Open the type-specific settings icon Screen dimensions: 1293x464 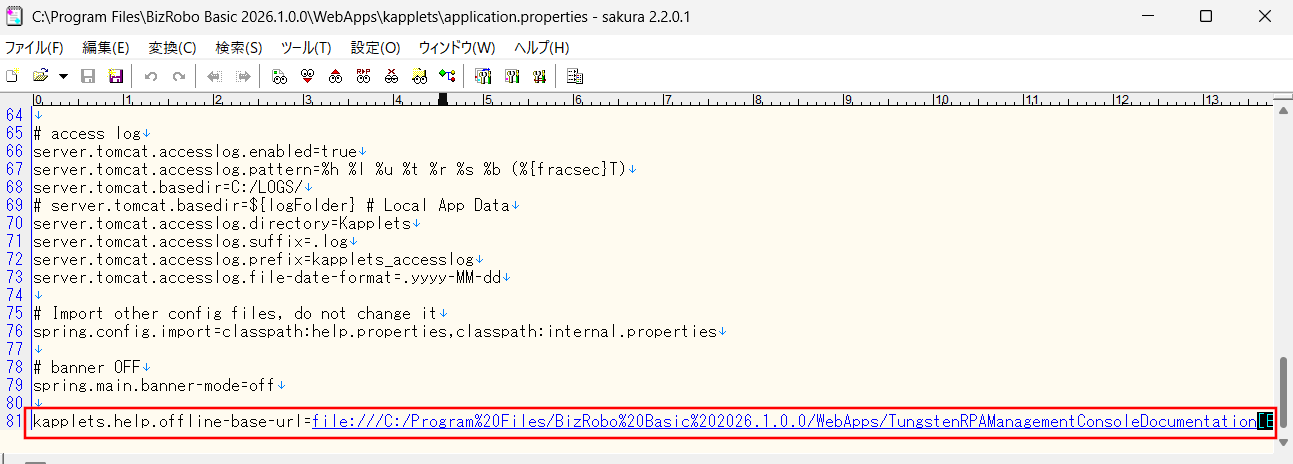(512, 76)
